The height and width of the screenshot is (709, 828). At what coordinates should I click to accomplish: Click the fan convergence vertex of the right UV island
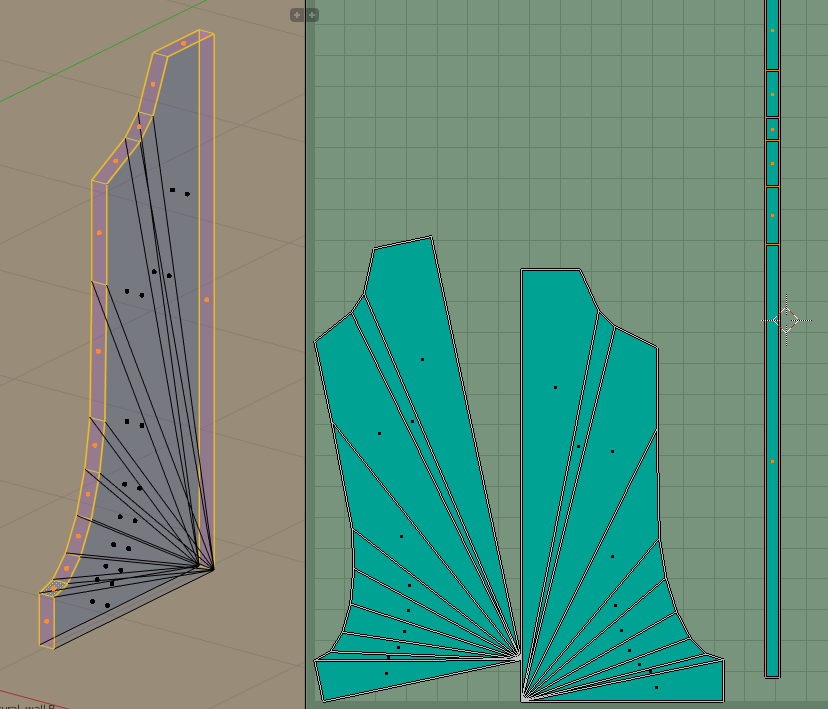point(524,698)
